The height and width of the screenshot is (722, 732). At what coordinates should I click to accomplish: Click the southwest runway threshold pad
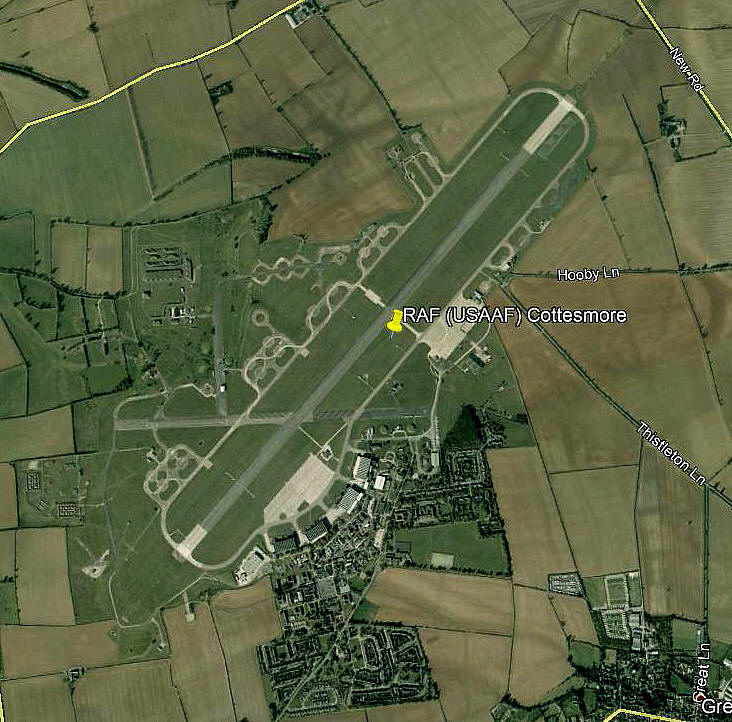click(191, 541)
